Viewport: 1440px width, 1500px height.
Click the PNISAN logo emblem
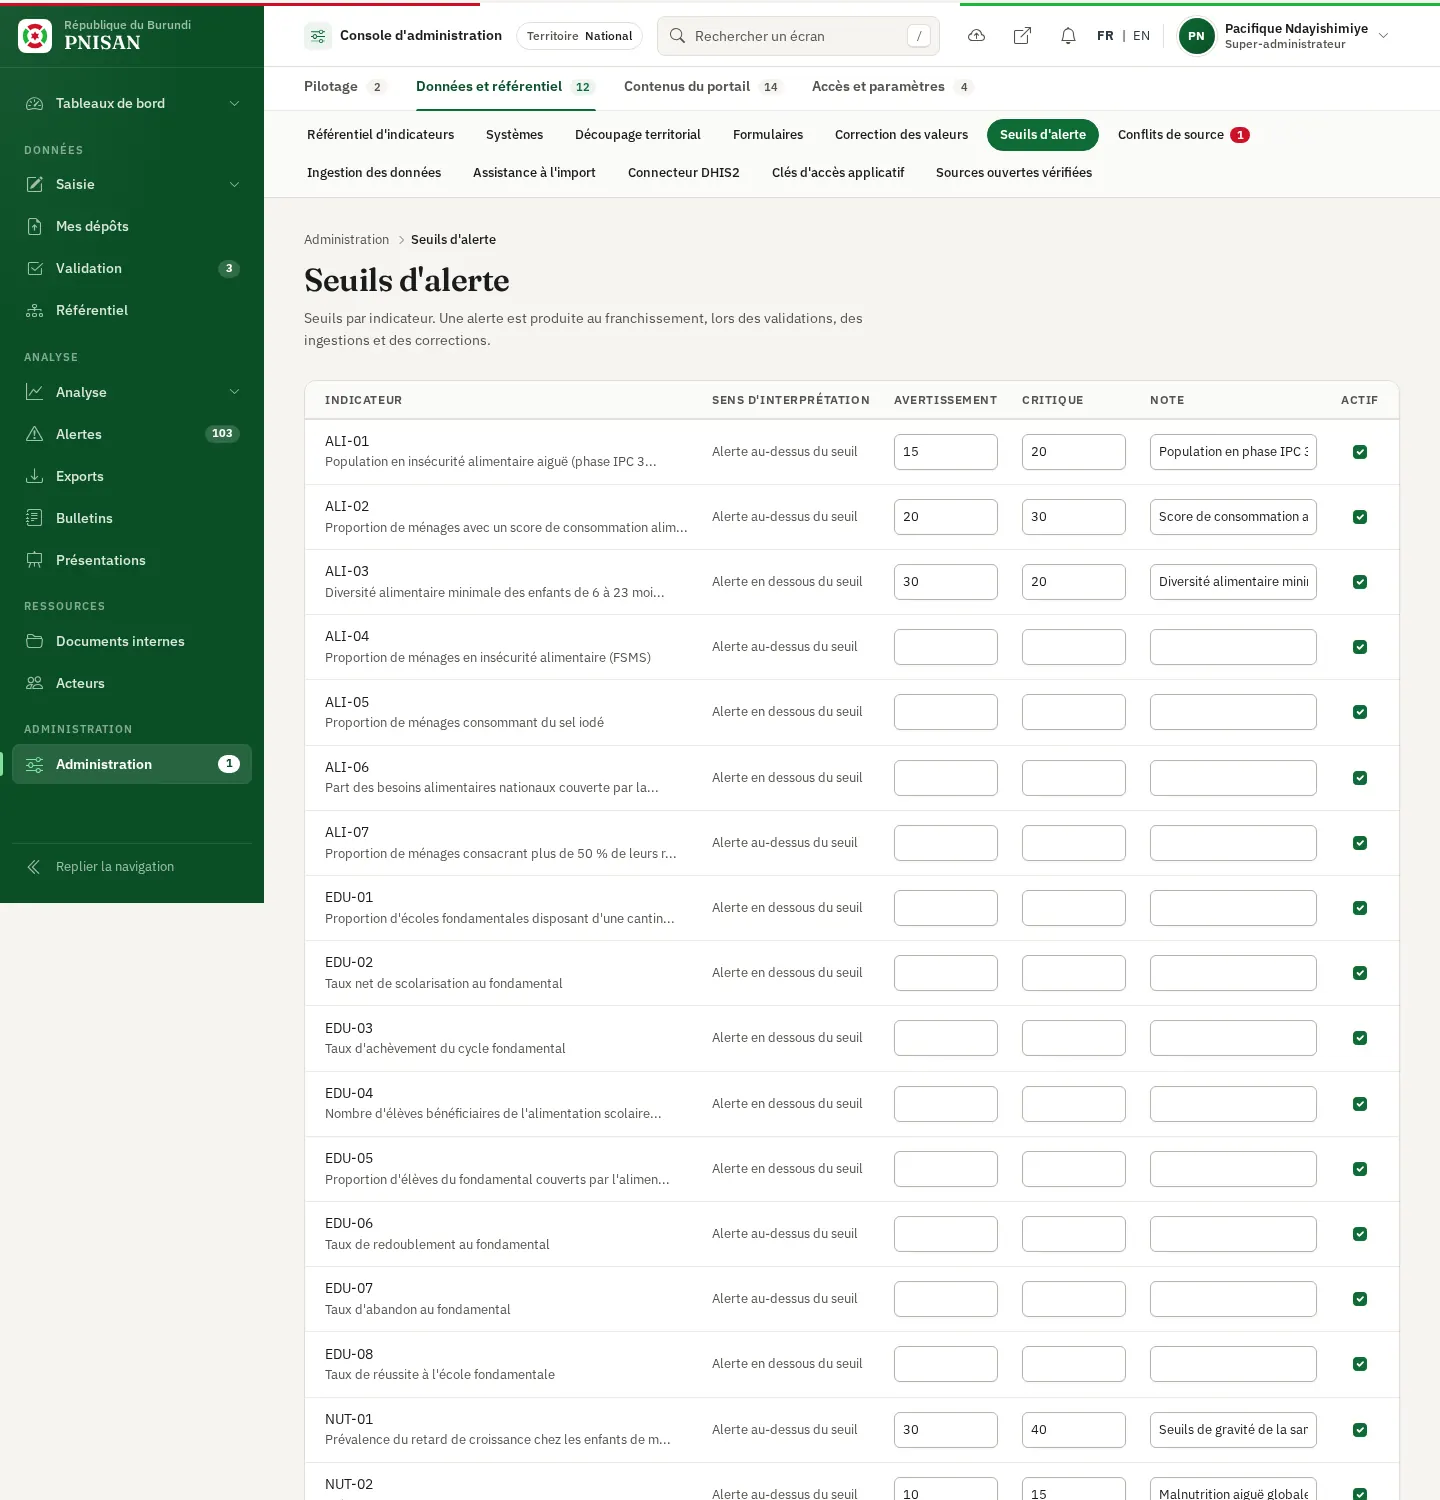coord(35,36)
